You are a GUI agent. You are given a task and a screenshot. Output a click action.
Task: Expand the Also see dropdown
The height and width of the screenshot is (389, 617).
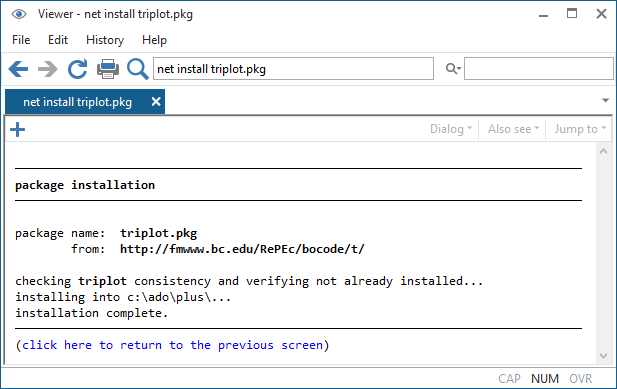tap(513, 129)
